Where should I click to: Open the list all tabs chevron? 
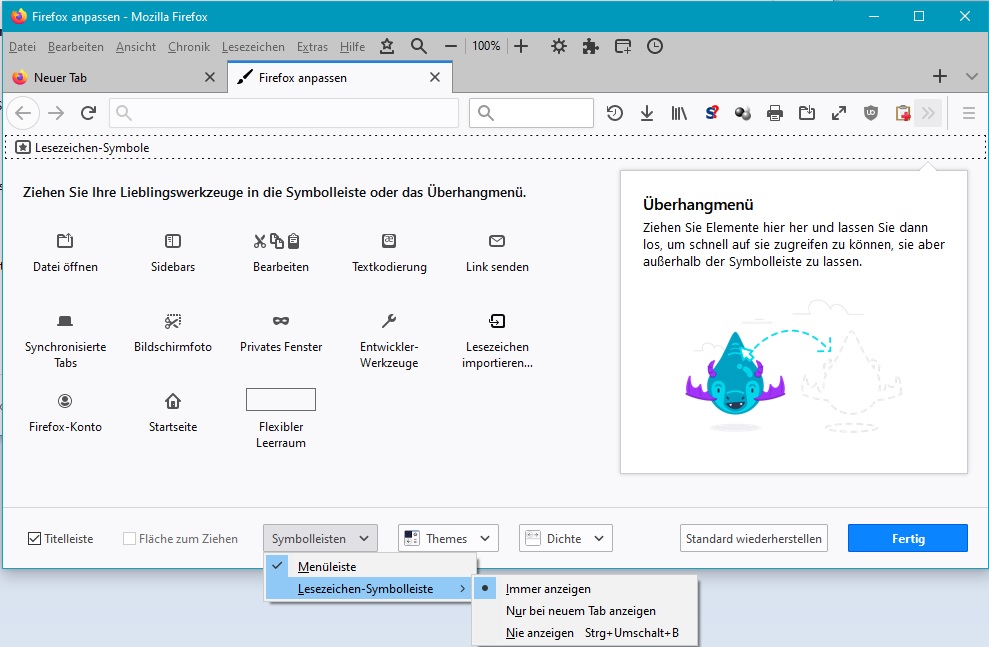point(971,76)
